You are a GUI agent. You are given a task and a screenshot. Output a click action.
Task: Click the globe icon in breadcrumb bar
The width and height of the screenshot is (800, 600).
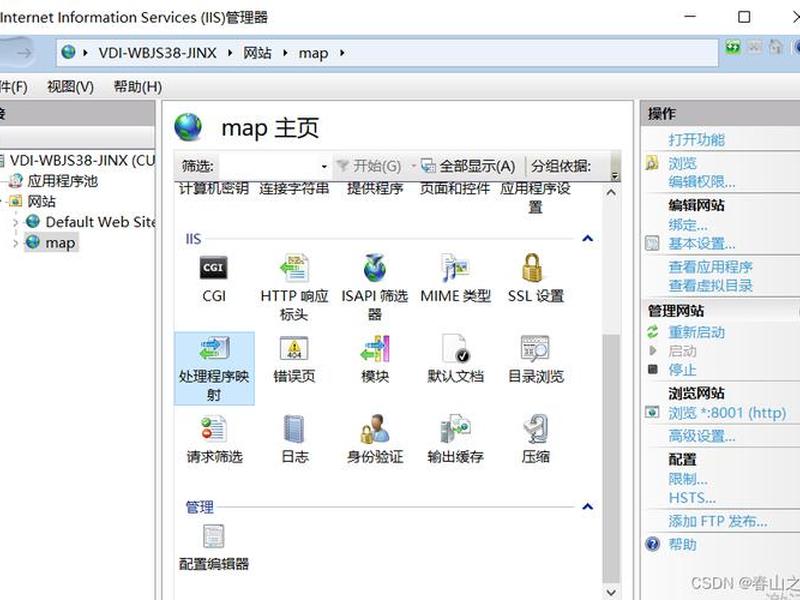tap(68, 52)
